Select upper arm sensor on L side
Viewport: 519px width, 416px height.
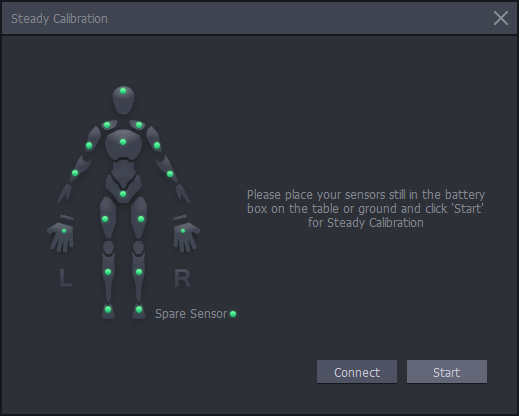pos(89,145)
